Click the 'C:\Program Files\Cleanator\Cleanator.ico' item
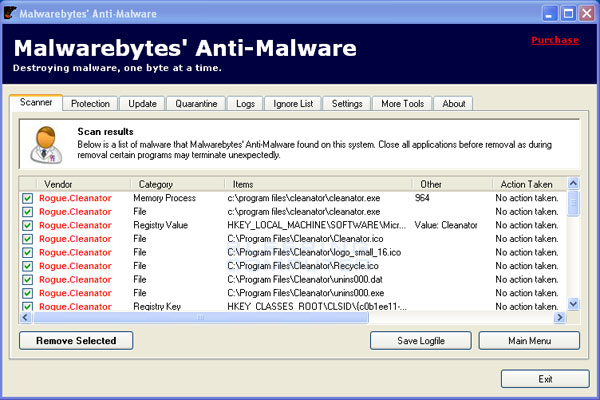The width and height of the screenshot is (600, 400). click(305, 239)
